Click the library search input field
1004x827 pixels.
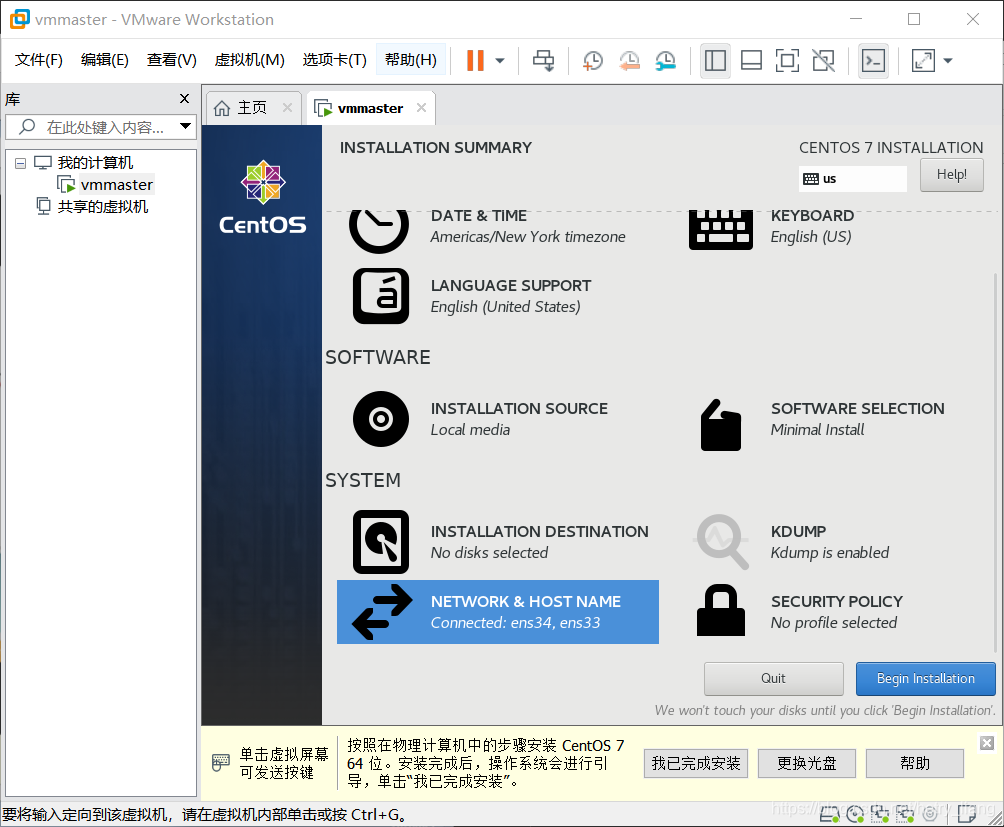100,127
